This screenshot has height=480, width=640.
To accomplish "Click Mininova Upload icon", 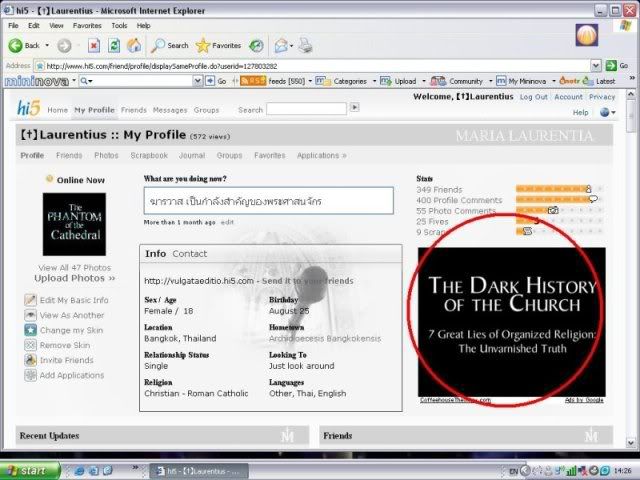I will click(x=386, y=81).
